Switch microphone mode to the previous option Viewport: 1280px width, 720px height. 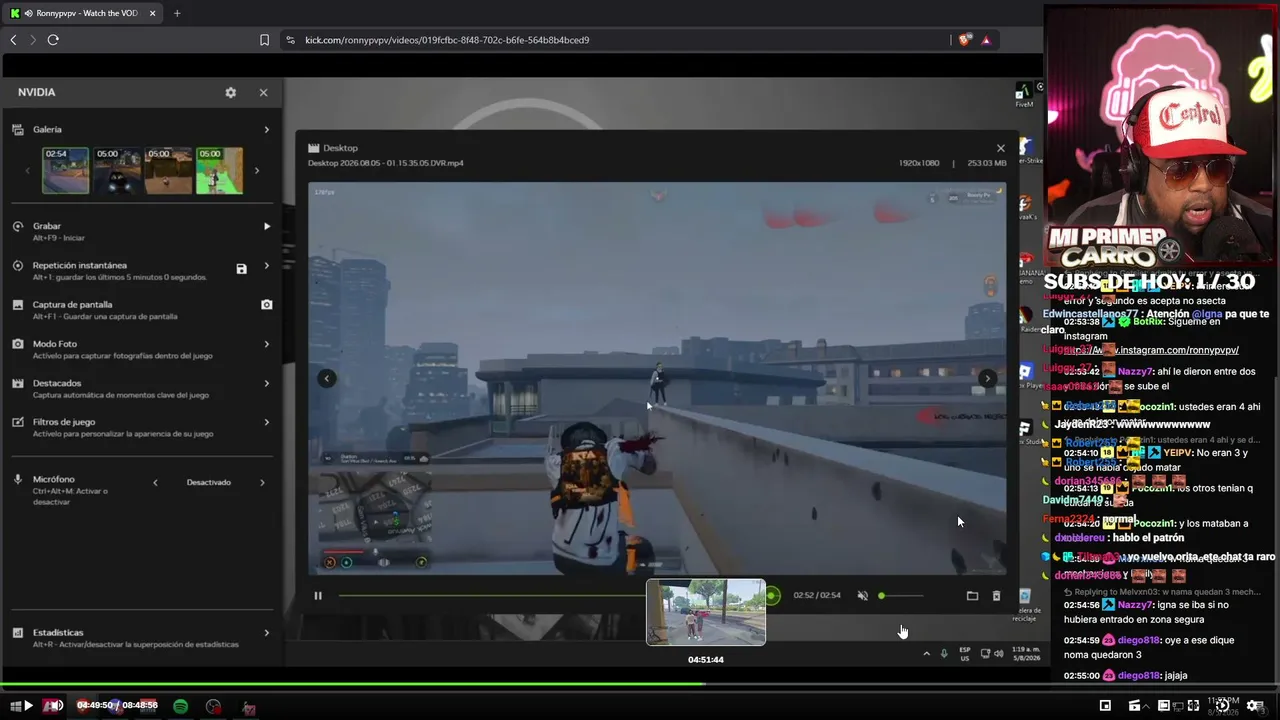[x=155, y=482]
